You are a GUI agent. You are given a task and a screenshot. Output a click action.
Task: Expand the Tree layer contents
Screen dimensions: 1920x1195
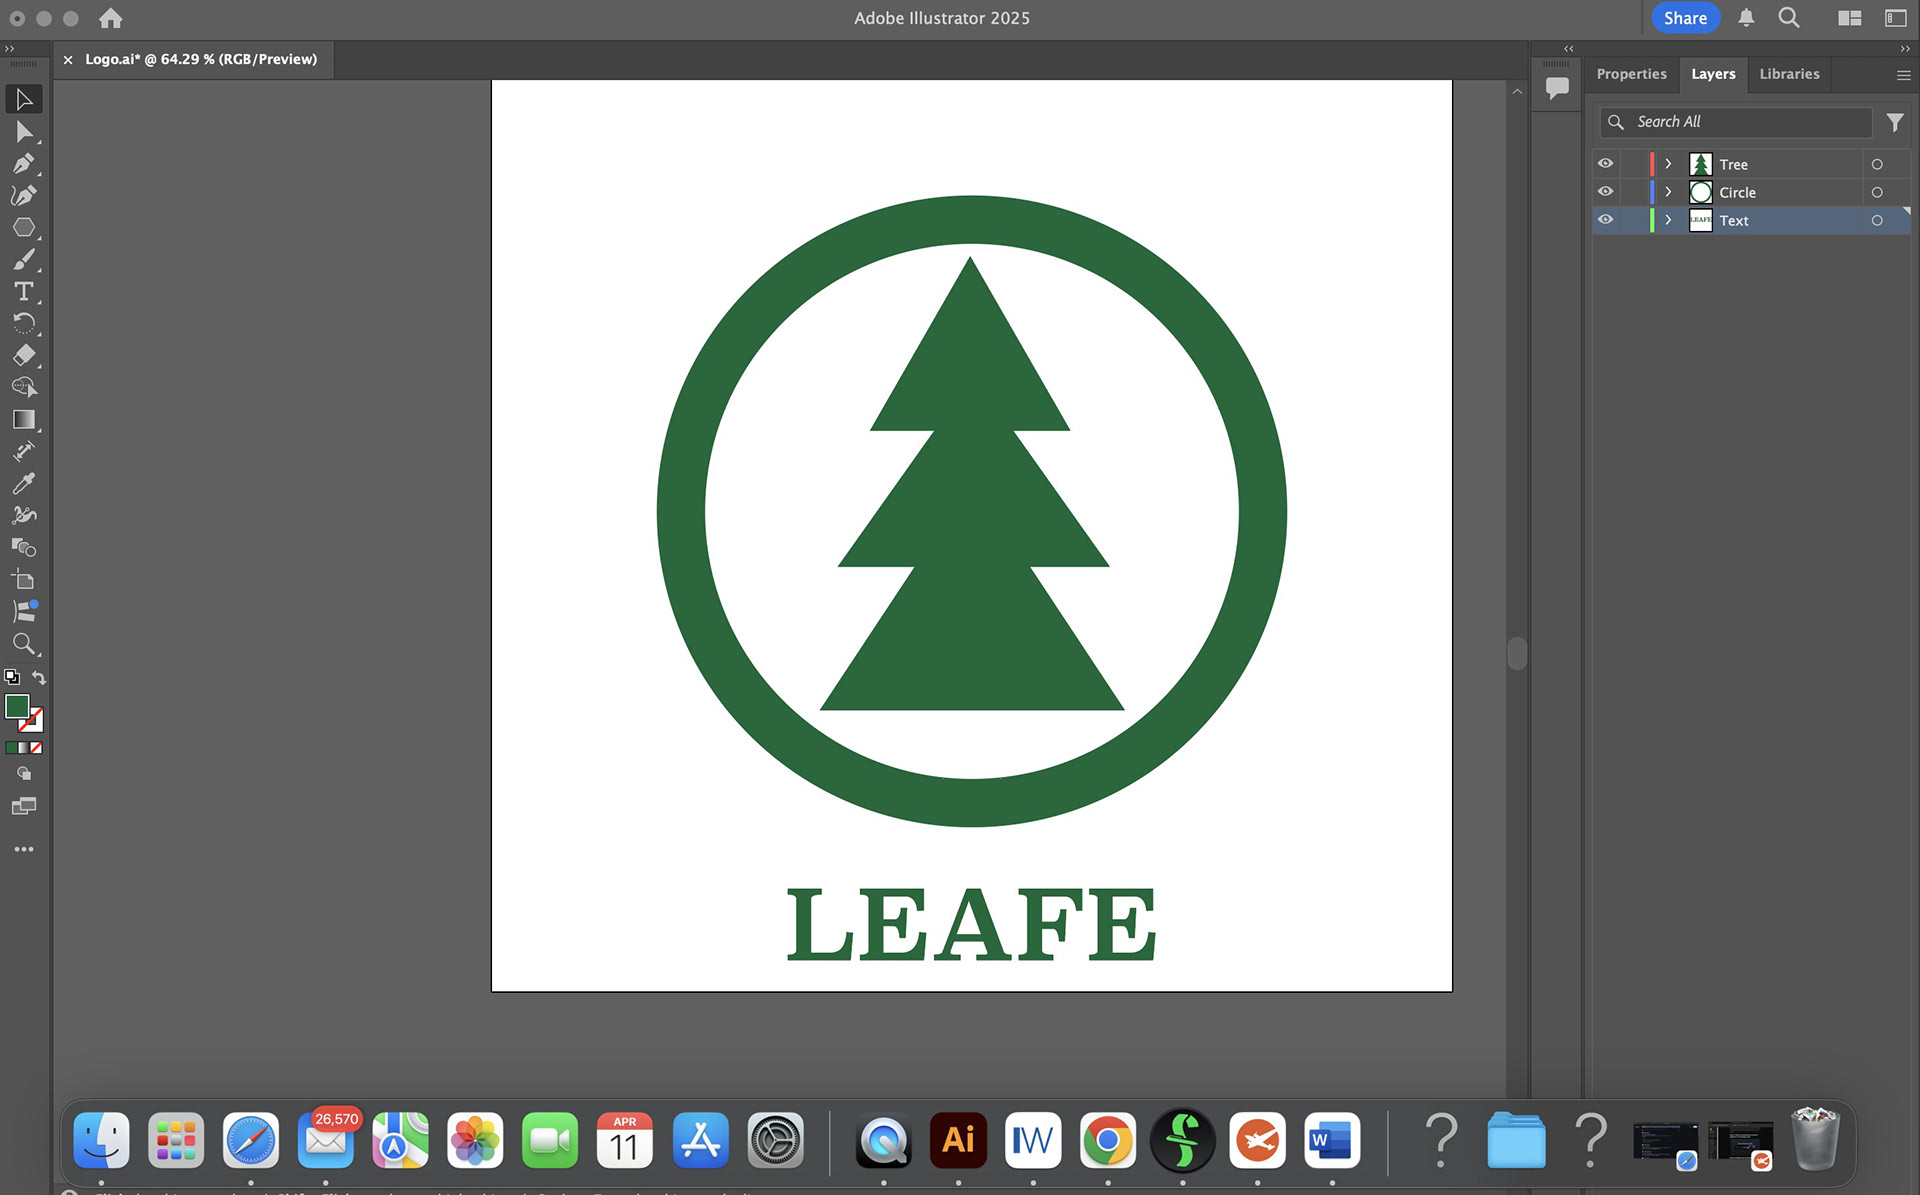(x=1668, y=164)
